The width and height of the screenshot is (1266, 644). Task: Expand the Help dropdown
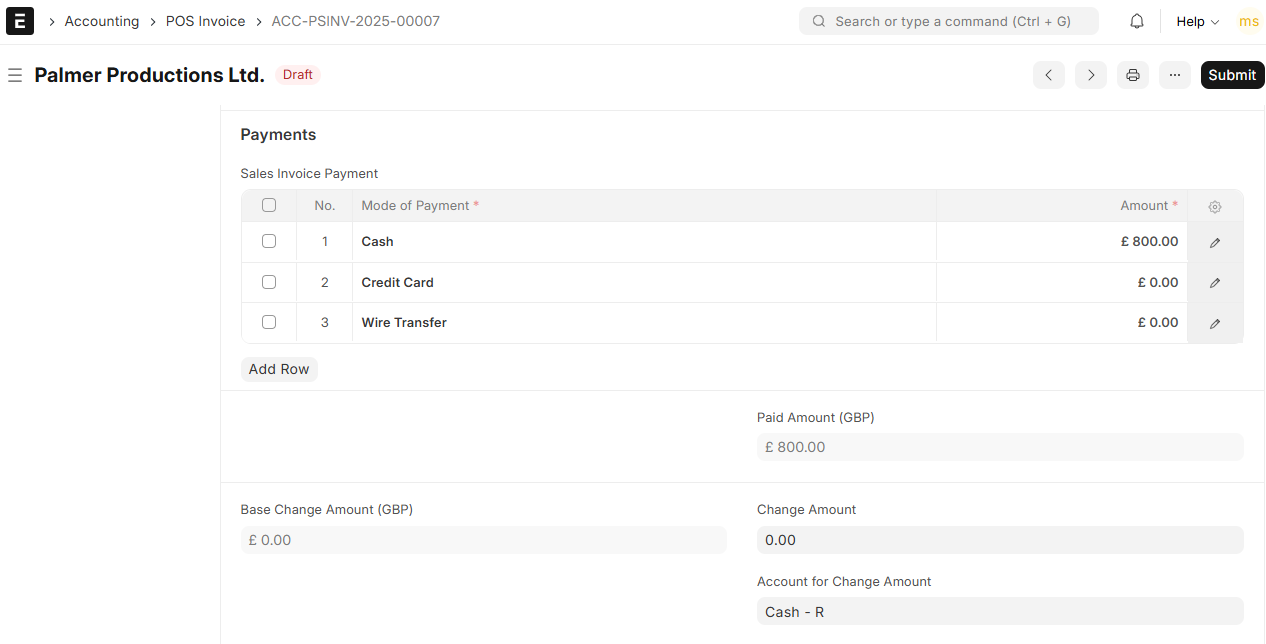(1197, 21)
